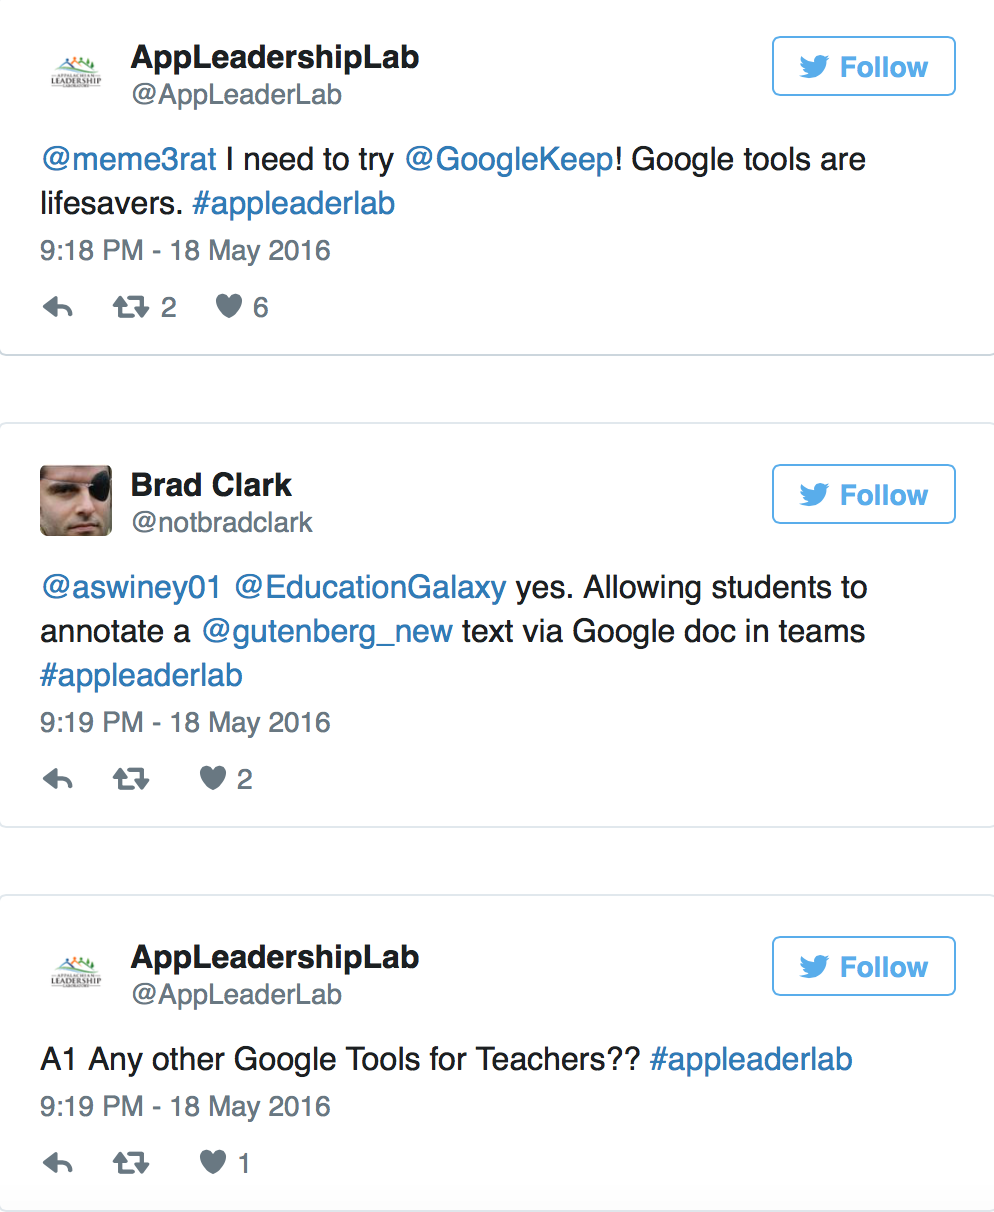
Task: Open timestamp 9:18 PM - 18 May 2016
Action: [x=185, y=250]
